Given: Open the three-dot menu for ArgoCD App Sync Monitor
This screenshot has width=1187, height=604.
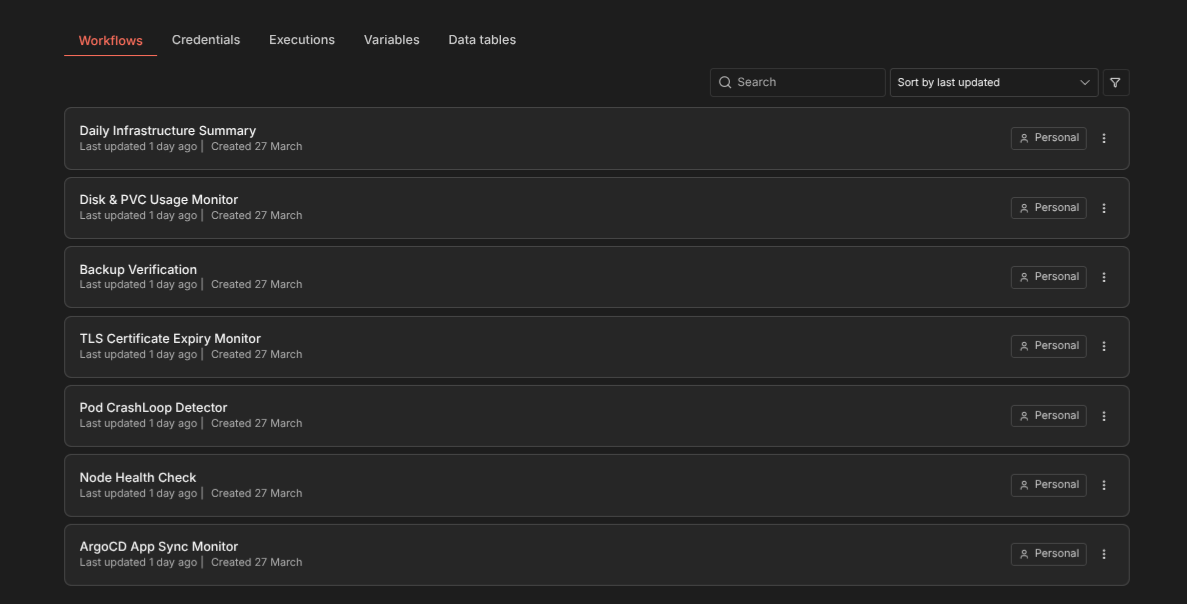Looking at the screenshot, I should [1103, 554].
